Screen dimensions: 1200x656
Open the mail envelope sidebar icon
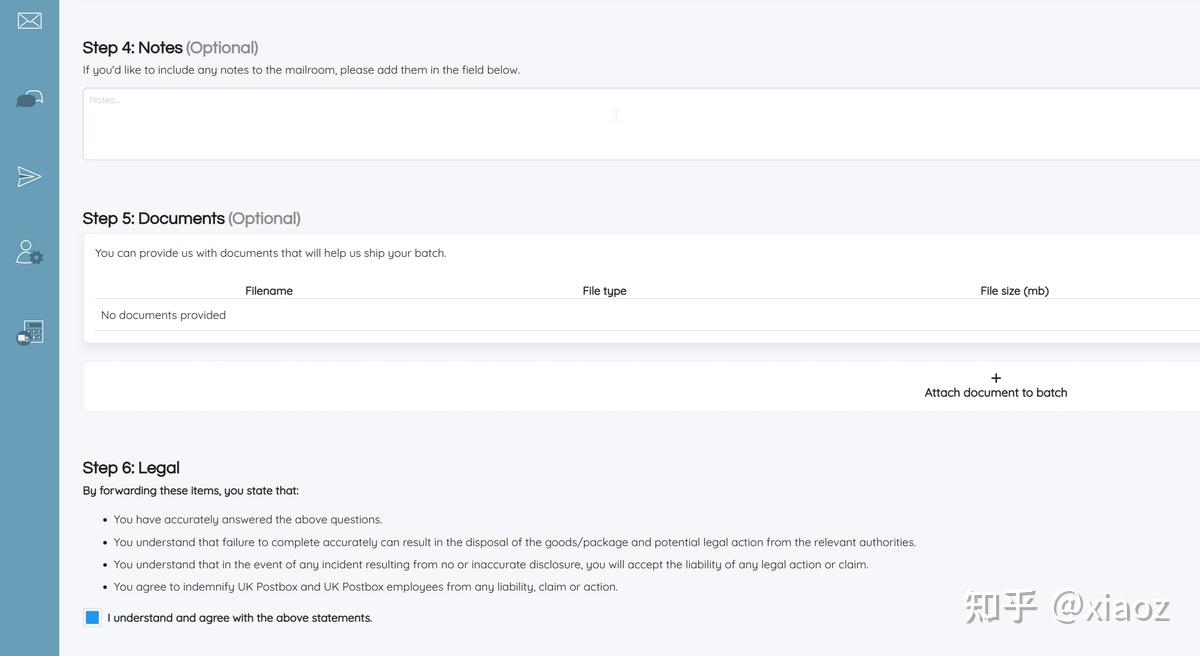30,20
